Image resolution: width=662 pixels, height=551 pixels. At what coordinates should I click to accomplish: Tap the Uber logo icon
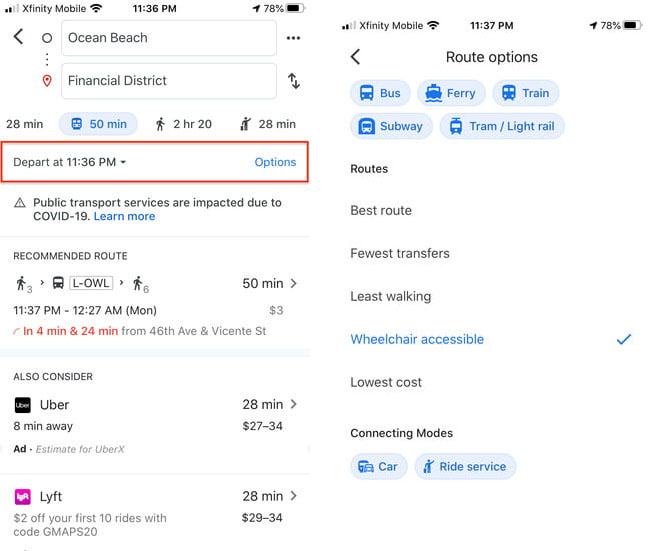click(x=22, y=405)
